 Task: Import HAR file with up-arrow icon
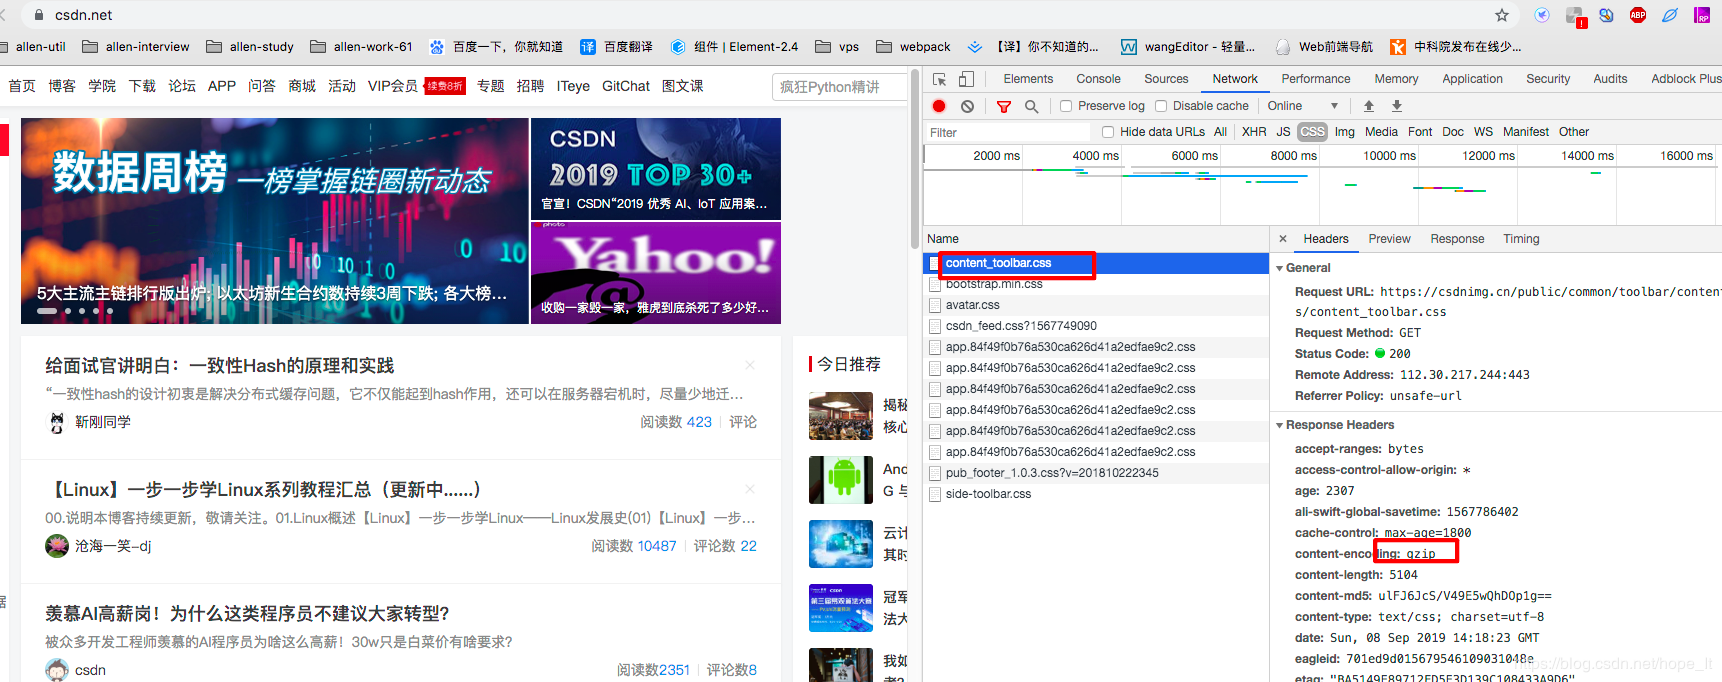click(x=1369, y=106)
